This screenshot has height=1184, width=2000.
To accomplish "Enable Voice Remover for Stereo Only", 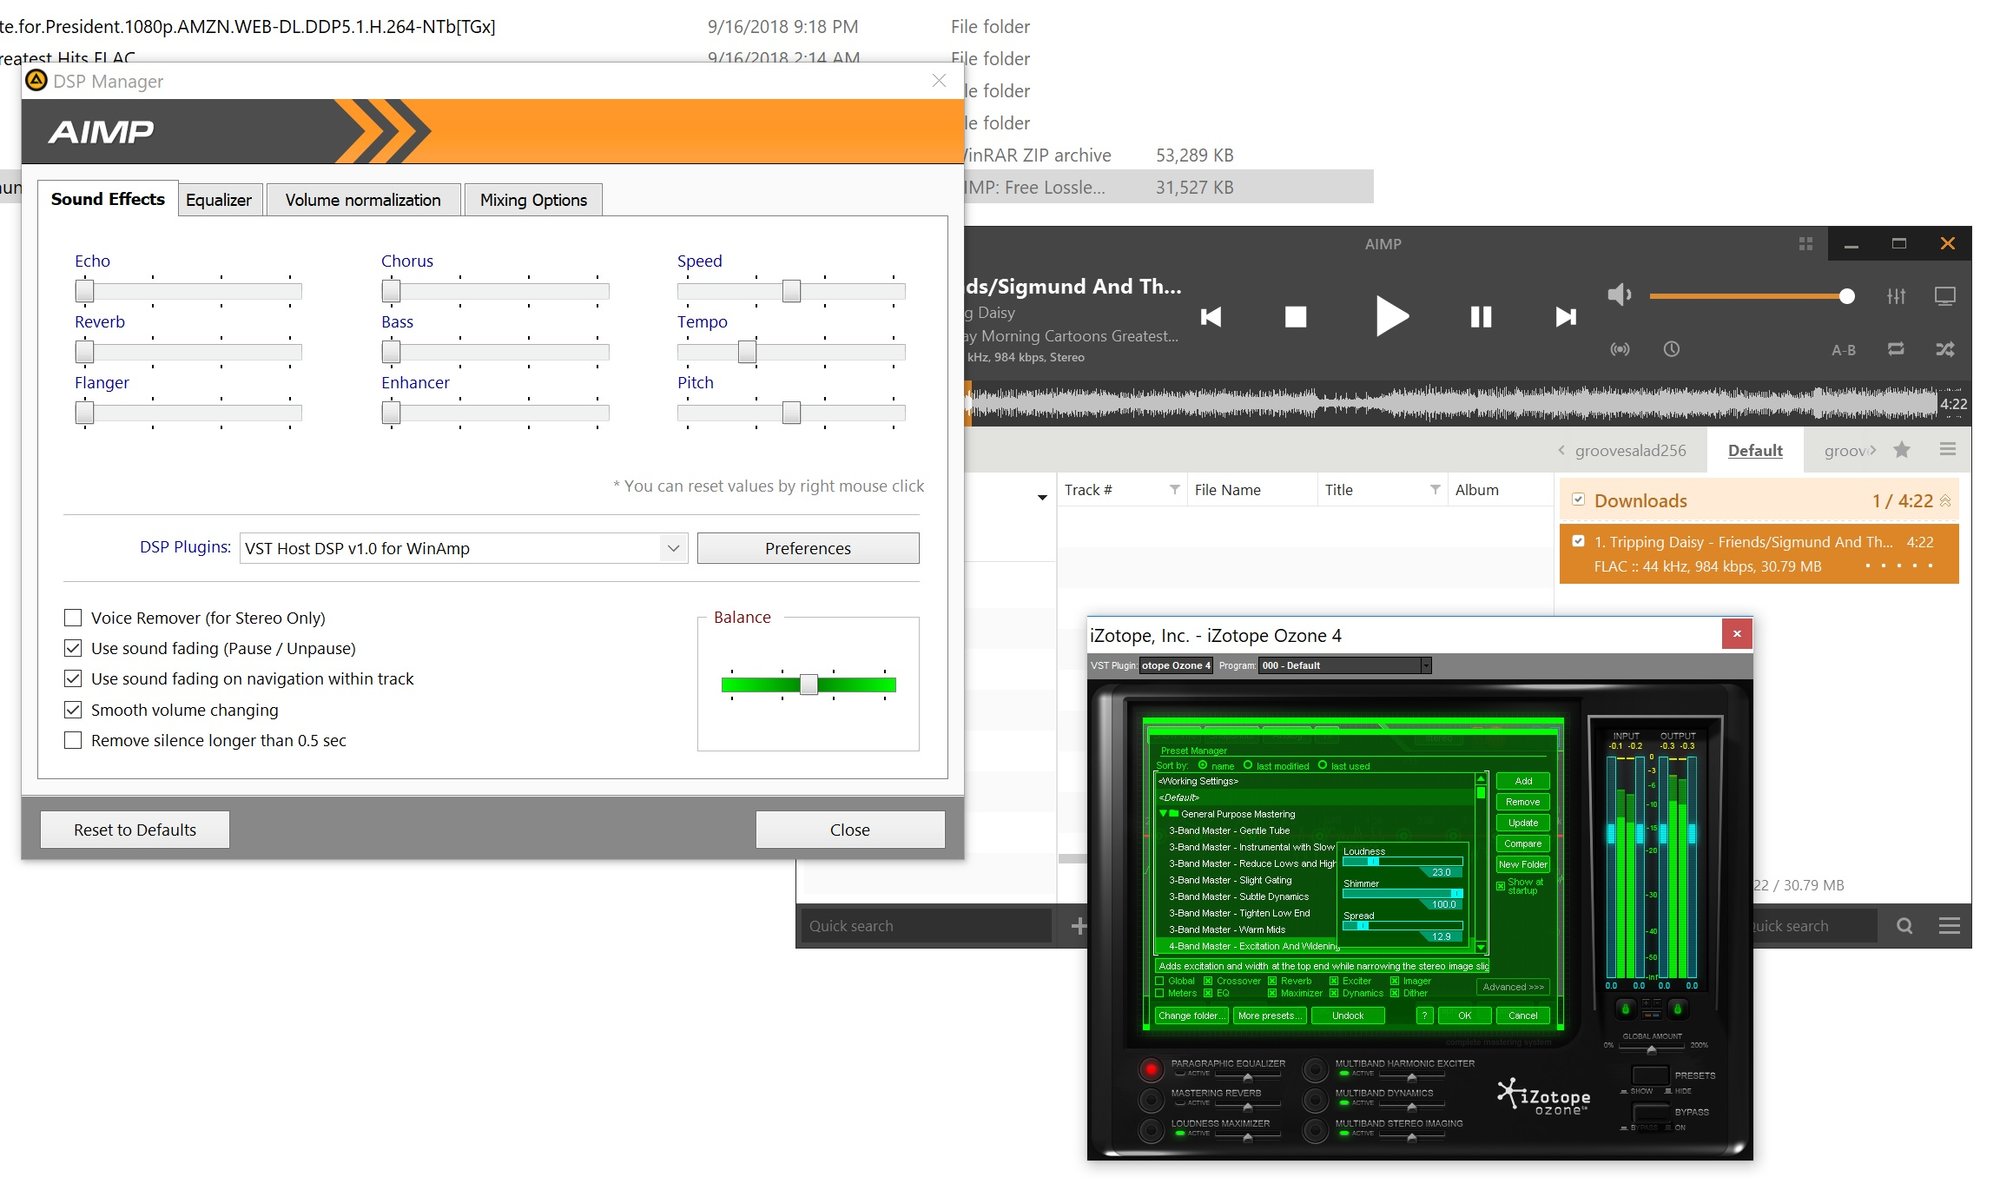I will 73,618.
